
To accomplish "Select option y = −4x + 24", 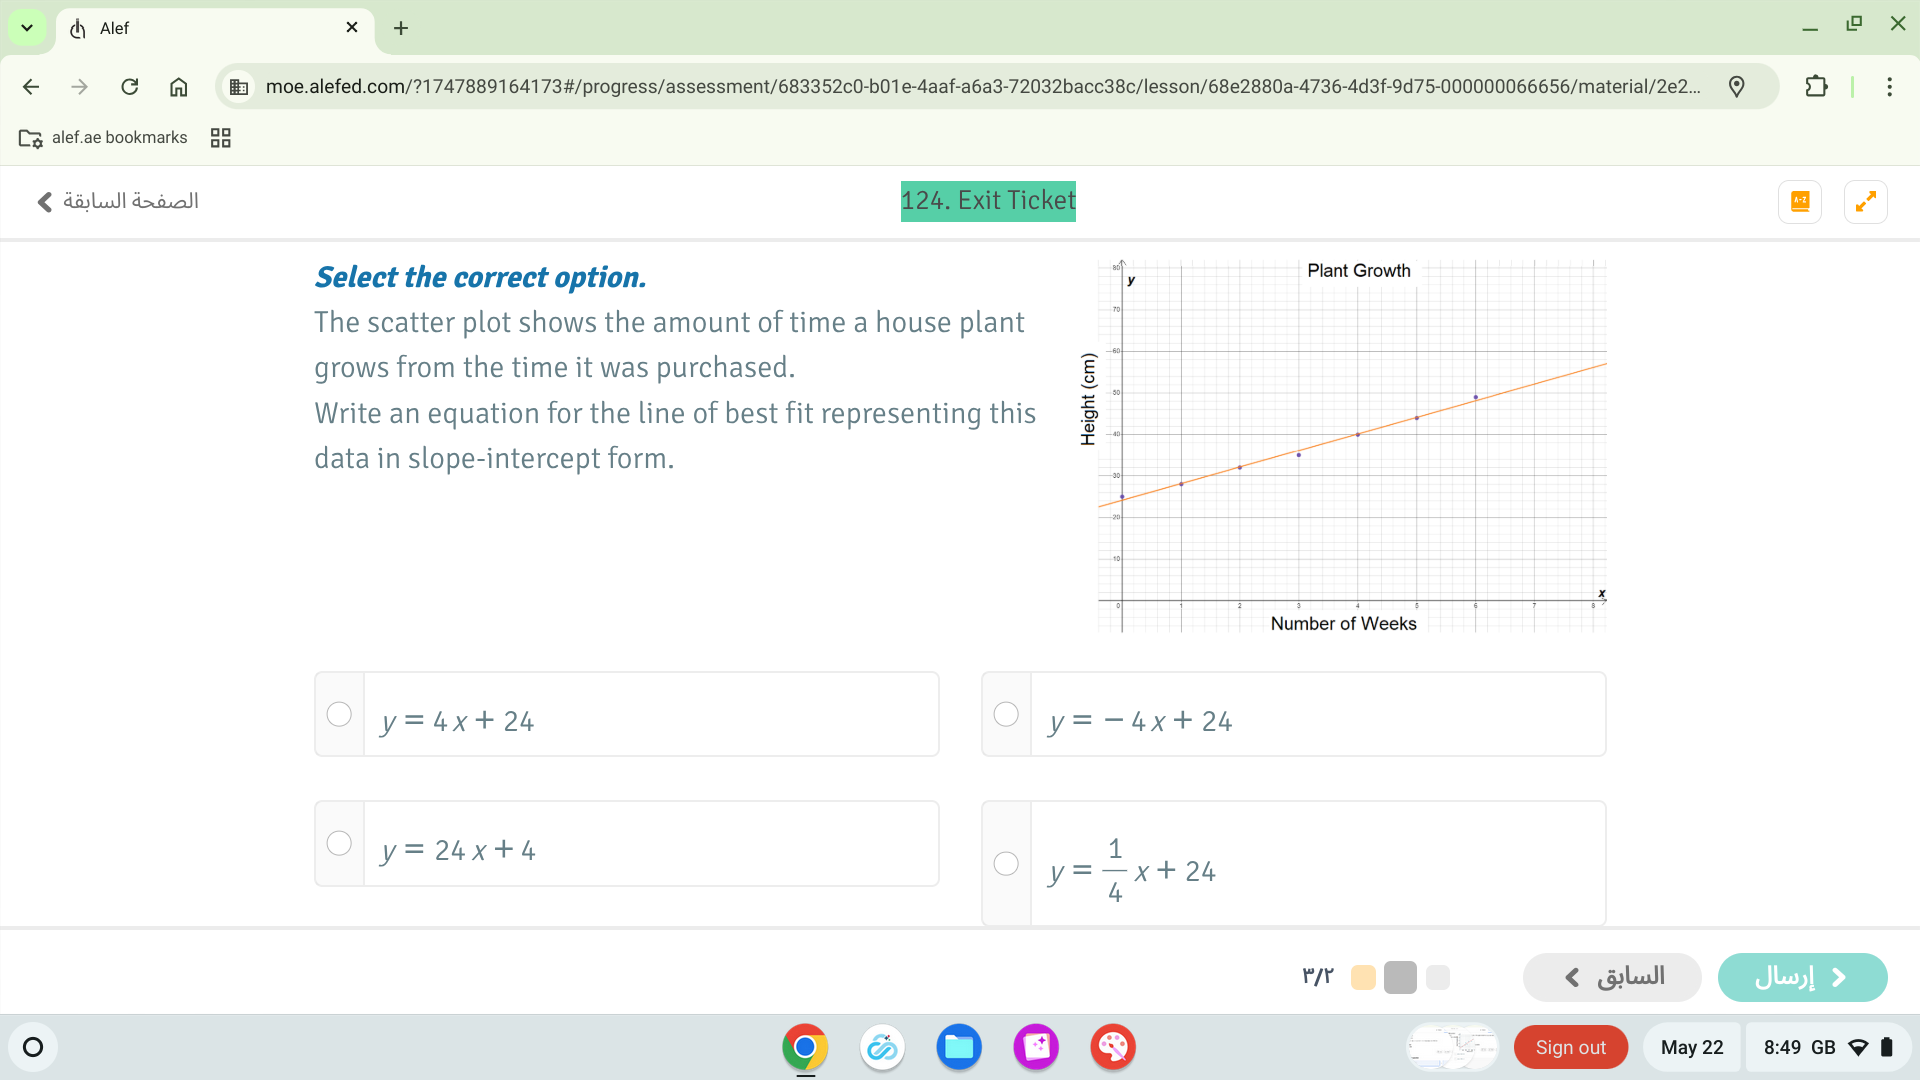I will point(1006,714).
